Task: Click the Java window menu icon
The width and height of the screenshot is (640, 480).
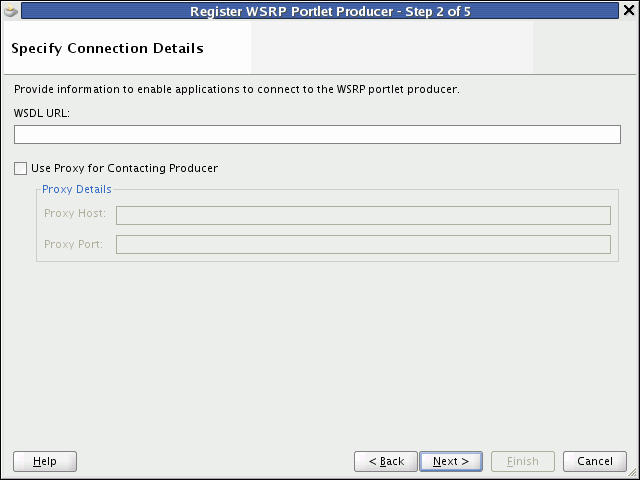Action: [11, 12]
